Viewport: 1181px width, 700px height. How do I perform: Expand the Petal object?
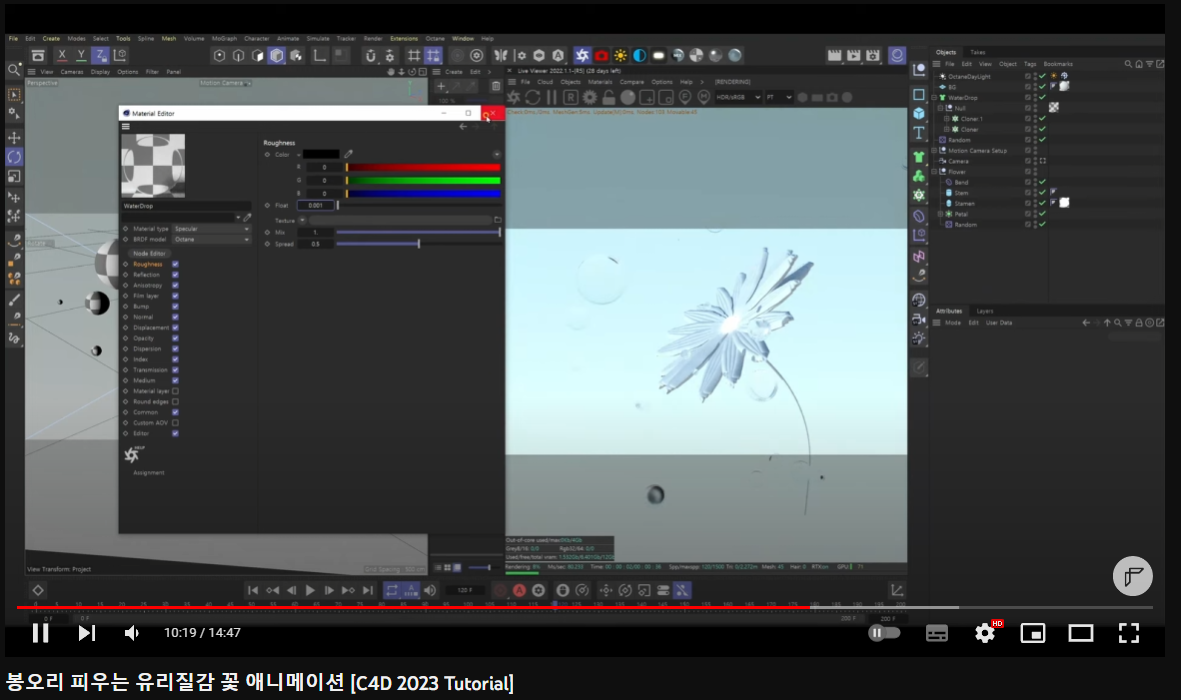(941, 214)
